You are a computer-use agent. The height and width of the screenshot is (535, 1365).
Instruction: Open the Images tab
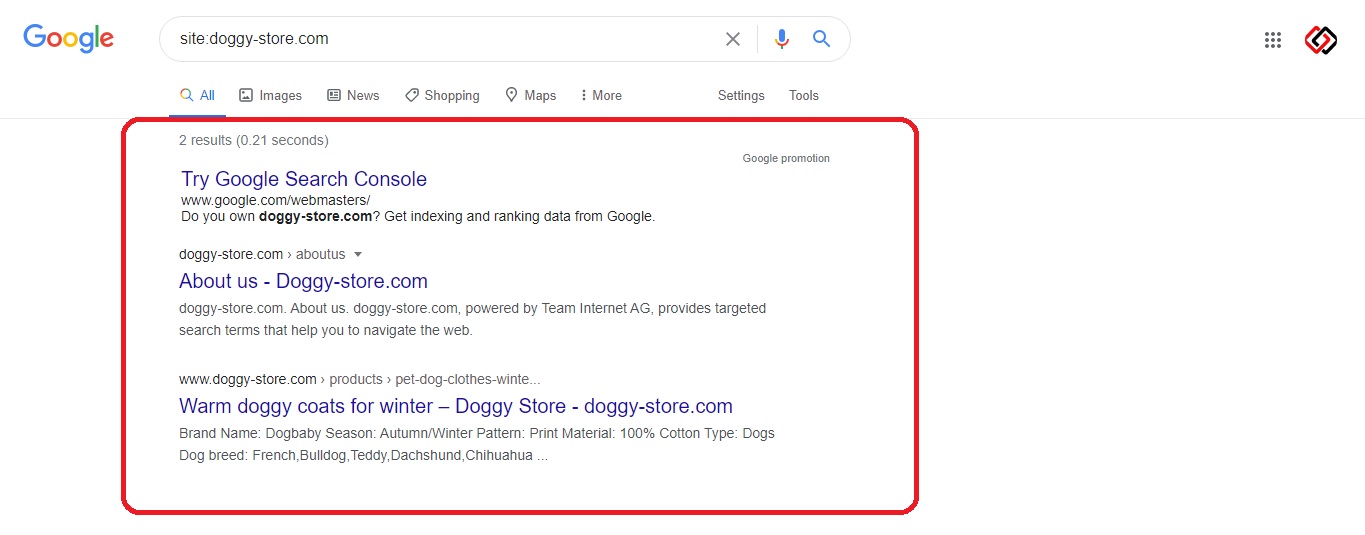coord(270,95)
